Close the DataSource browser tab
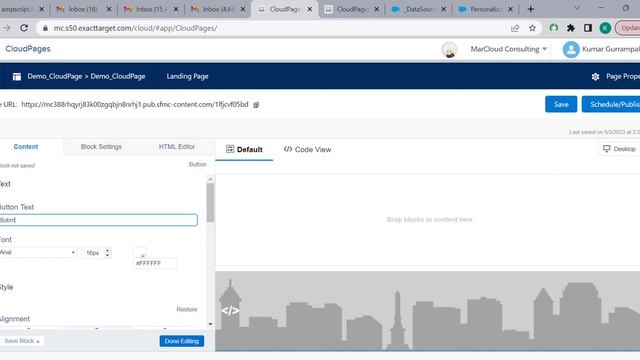 (x=443, y=9)
